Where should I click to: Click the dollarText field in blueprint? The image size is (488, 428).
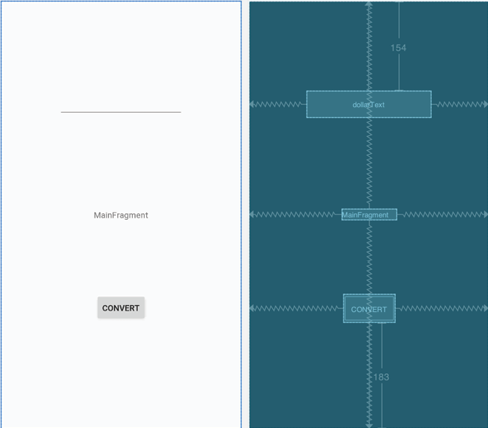coord(369,104)
